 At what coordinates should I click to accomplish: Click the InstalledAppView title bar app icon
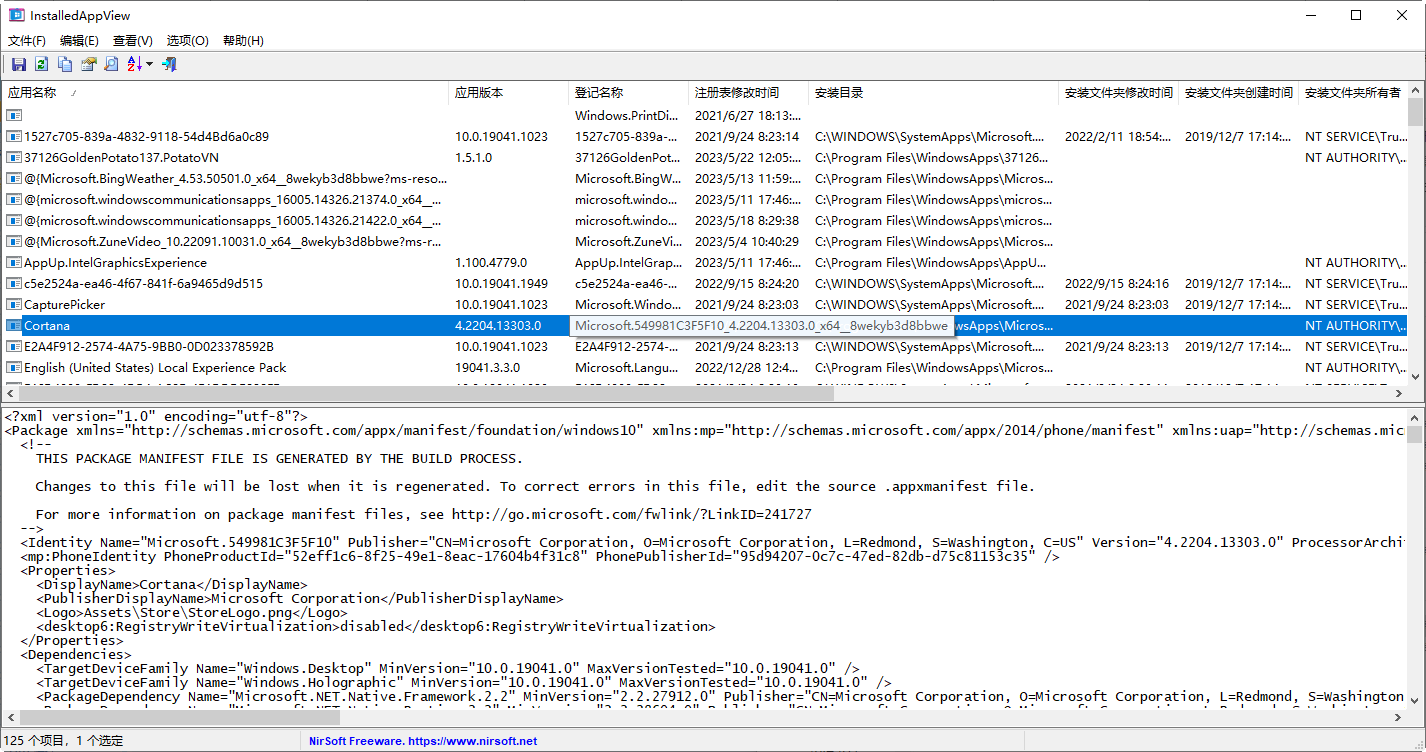point(16,15)
